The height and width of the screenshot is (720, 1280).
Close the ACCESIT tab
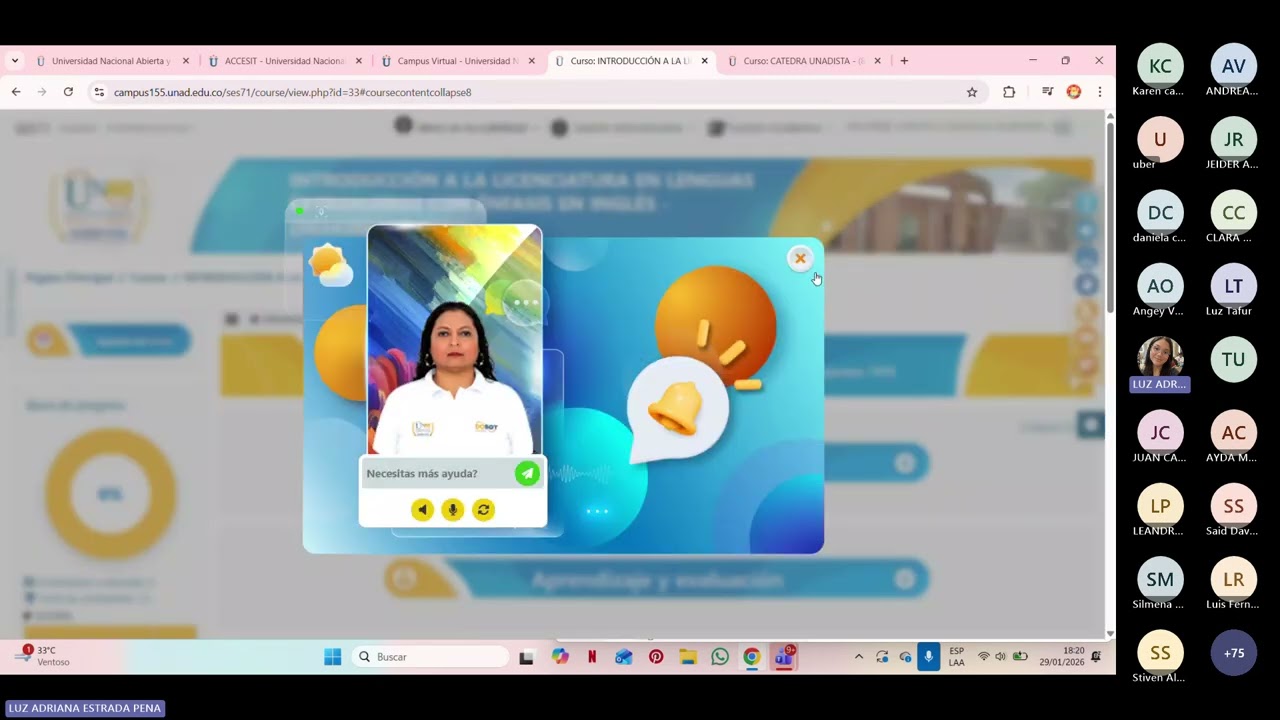click(359, 61)
